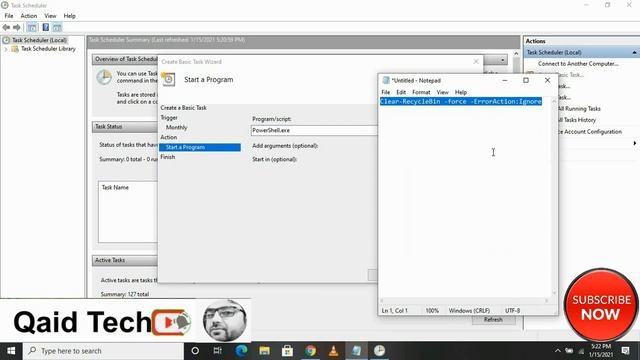Image resolution: width=640 pixels, height=360 pixels.
Task: Open Notepad Edit menu
Action: click(401, 92)
